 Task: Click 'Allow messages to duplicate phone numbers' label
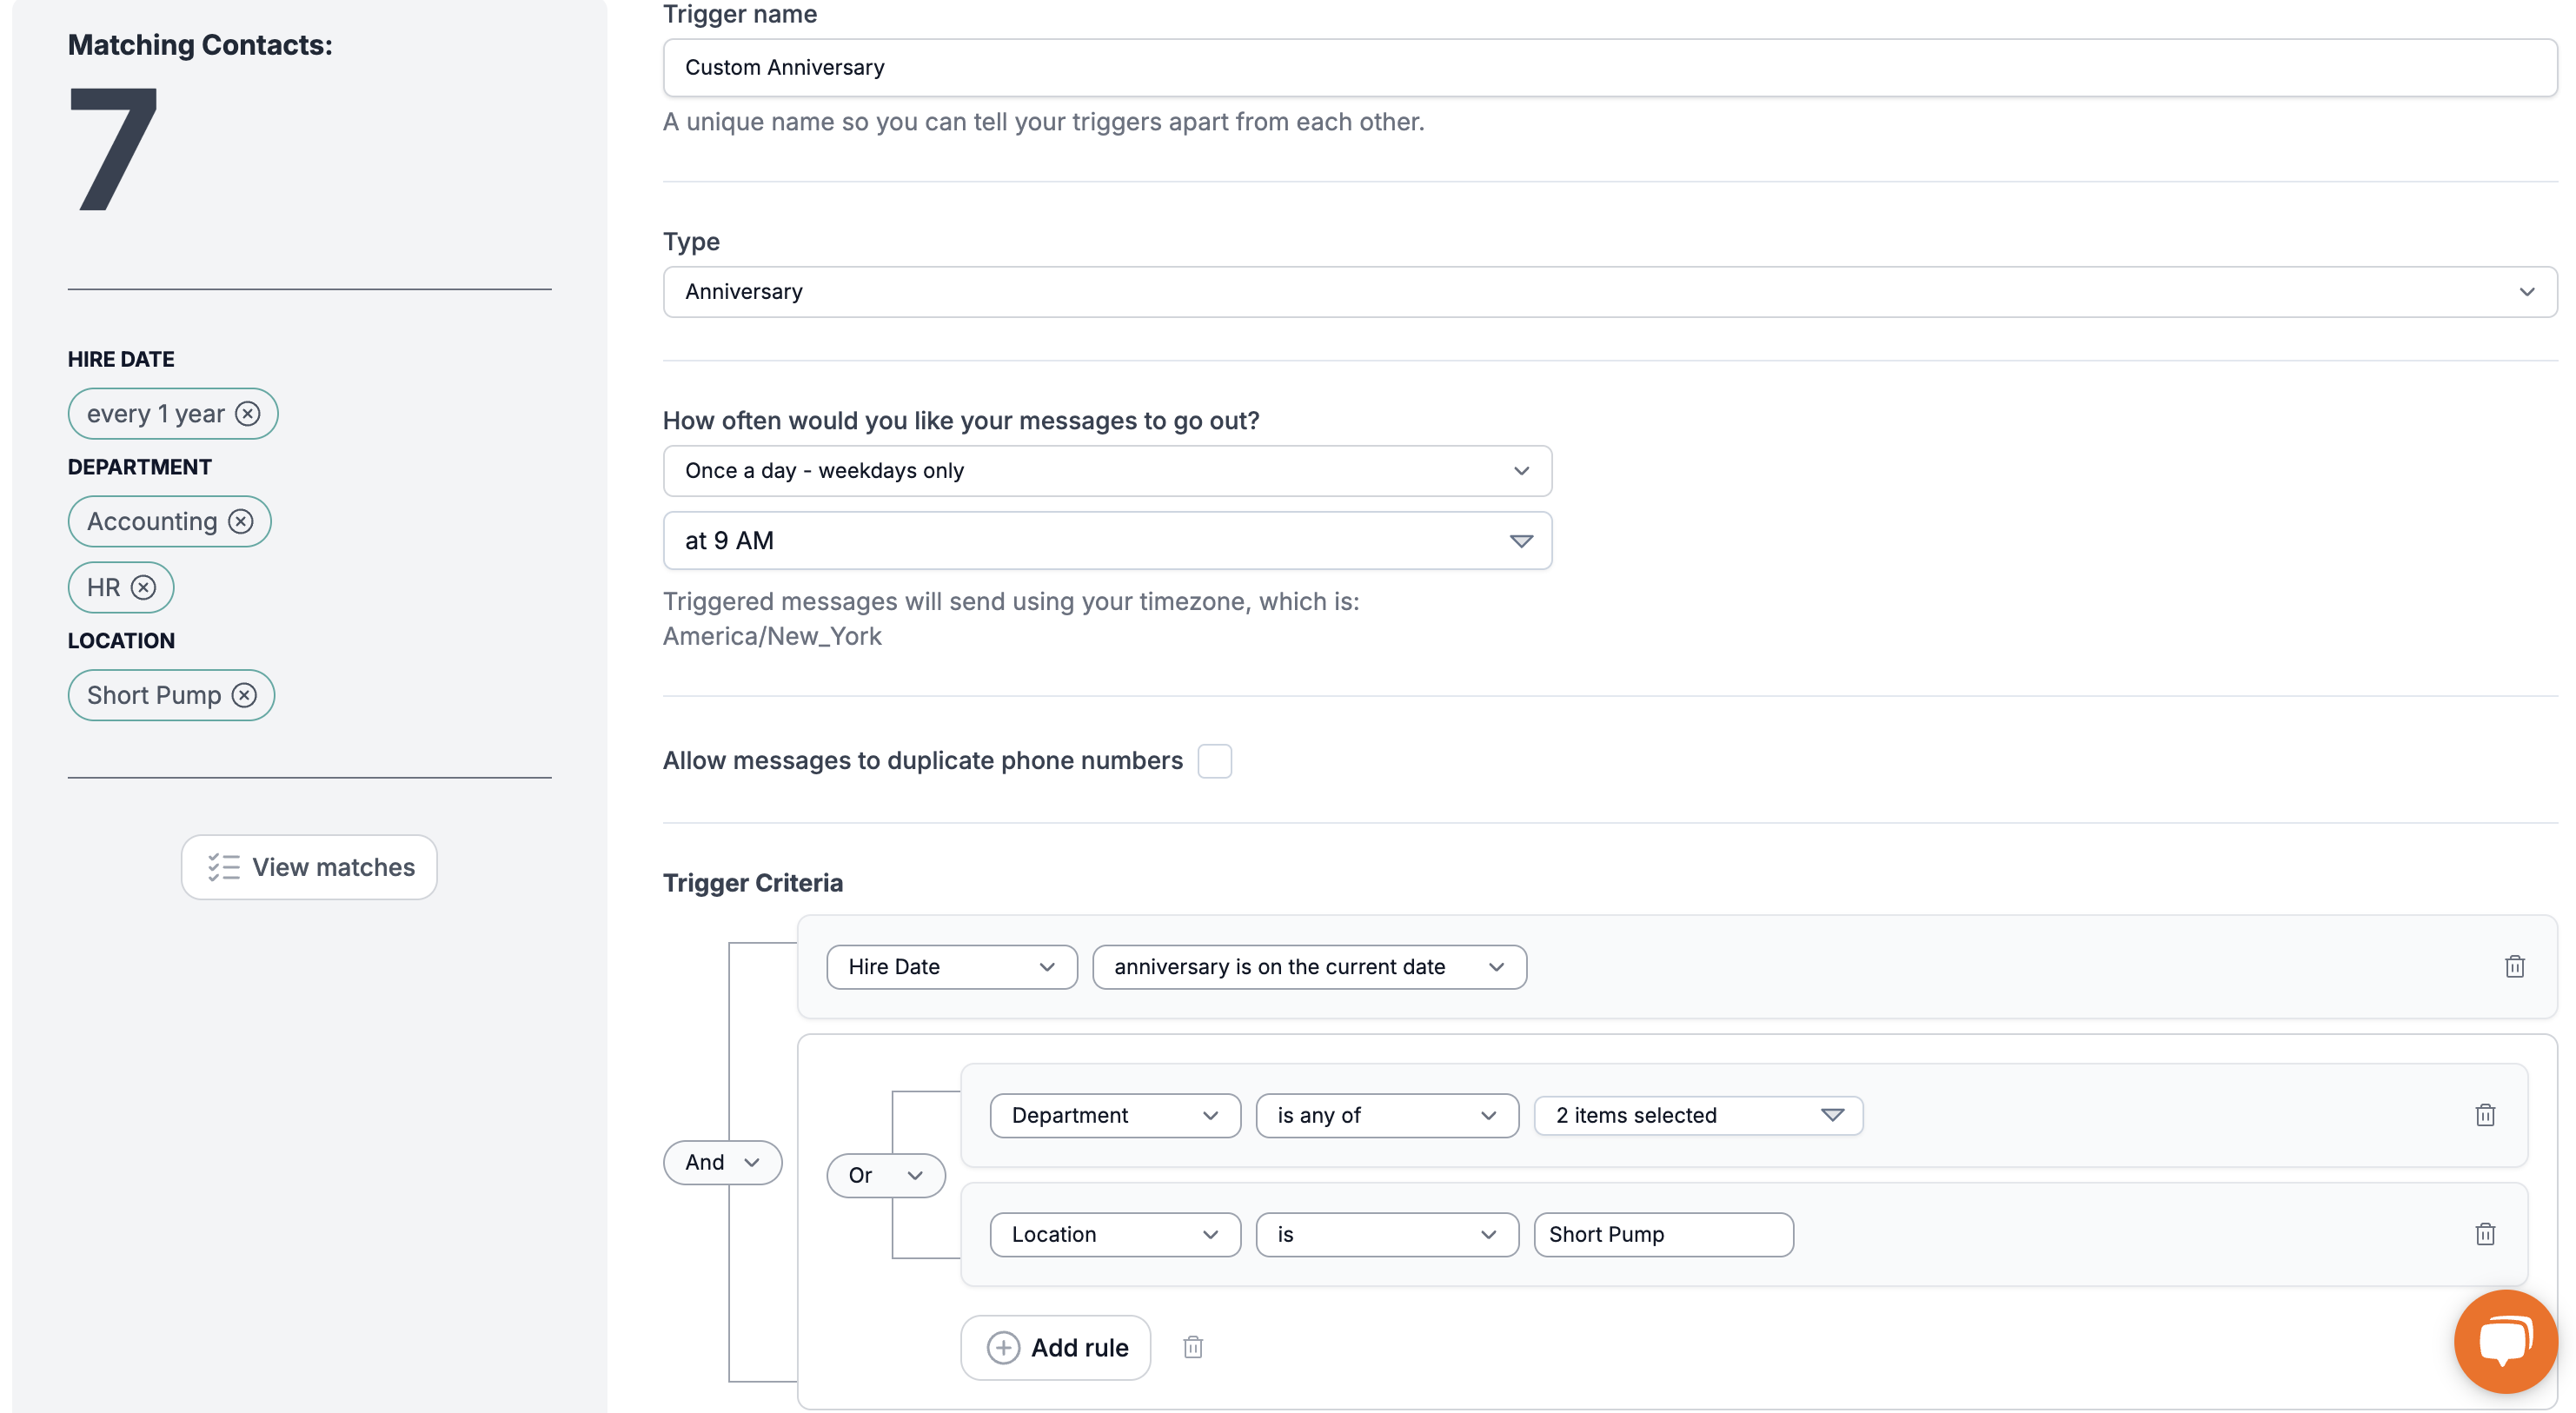[922, 761]
